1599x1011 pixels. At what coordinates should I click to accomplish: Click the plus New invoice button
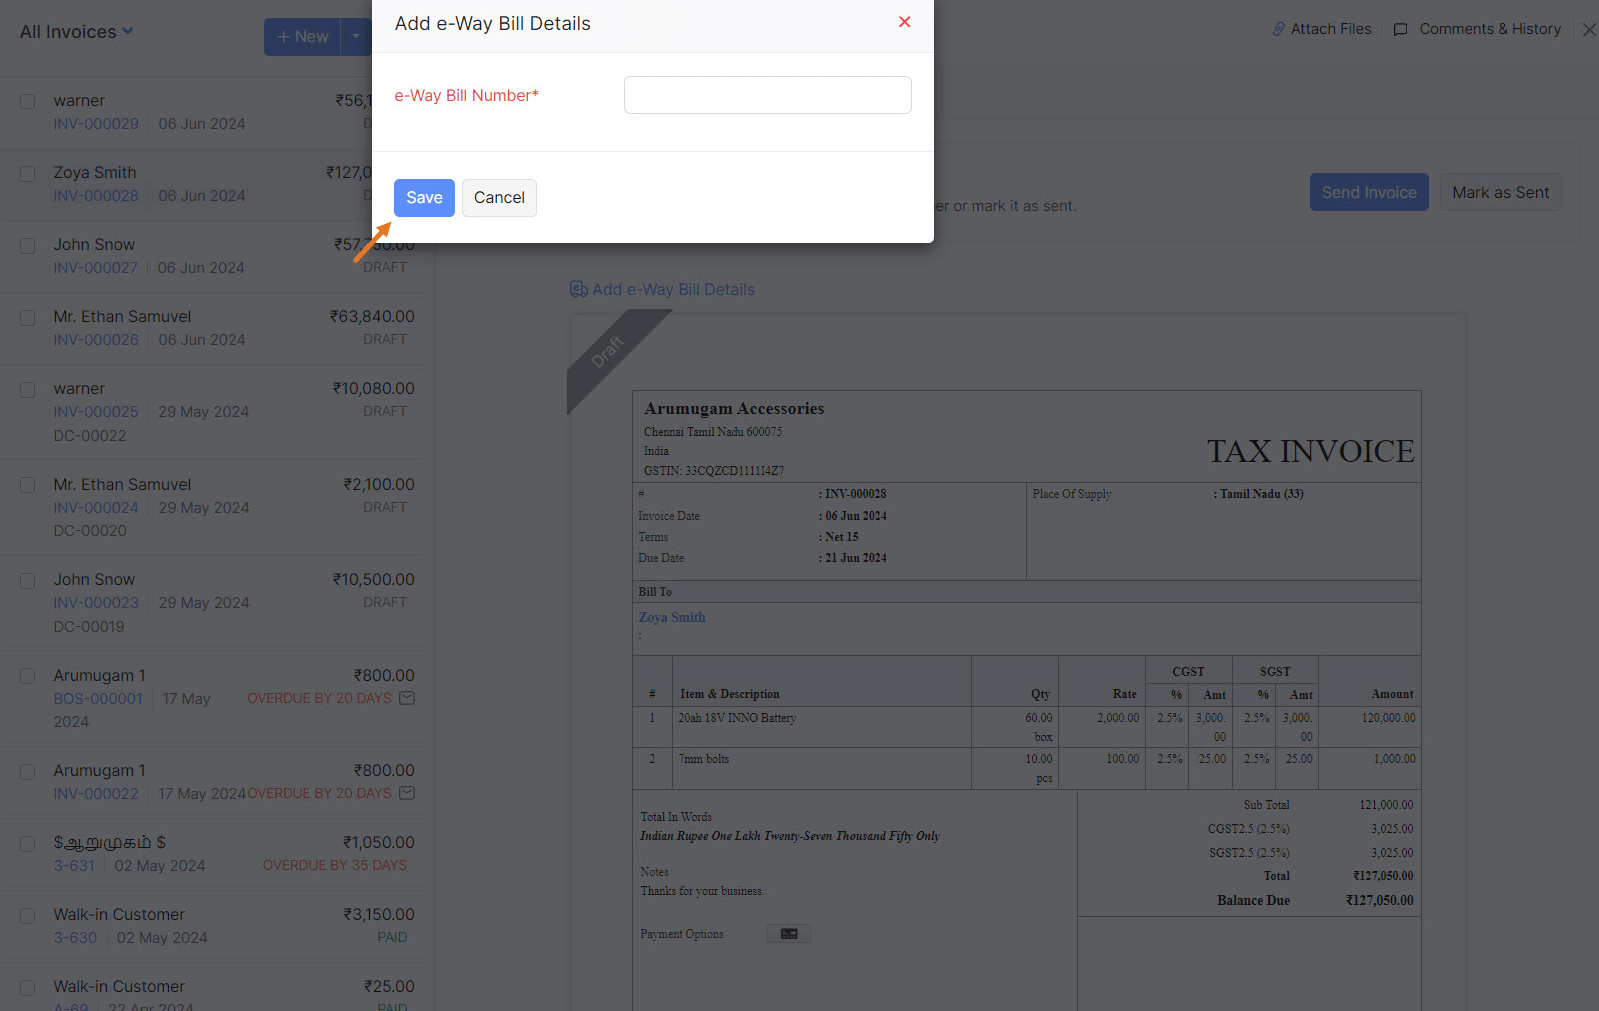(302, 37)
